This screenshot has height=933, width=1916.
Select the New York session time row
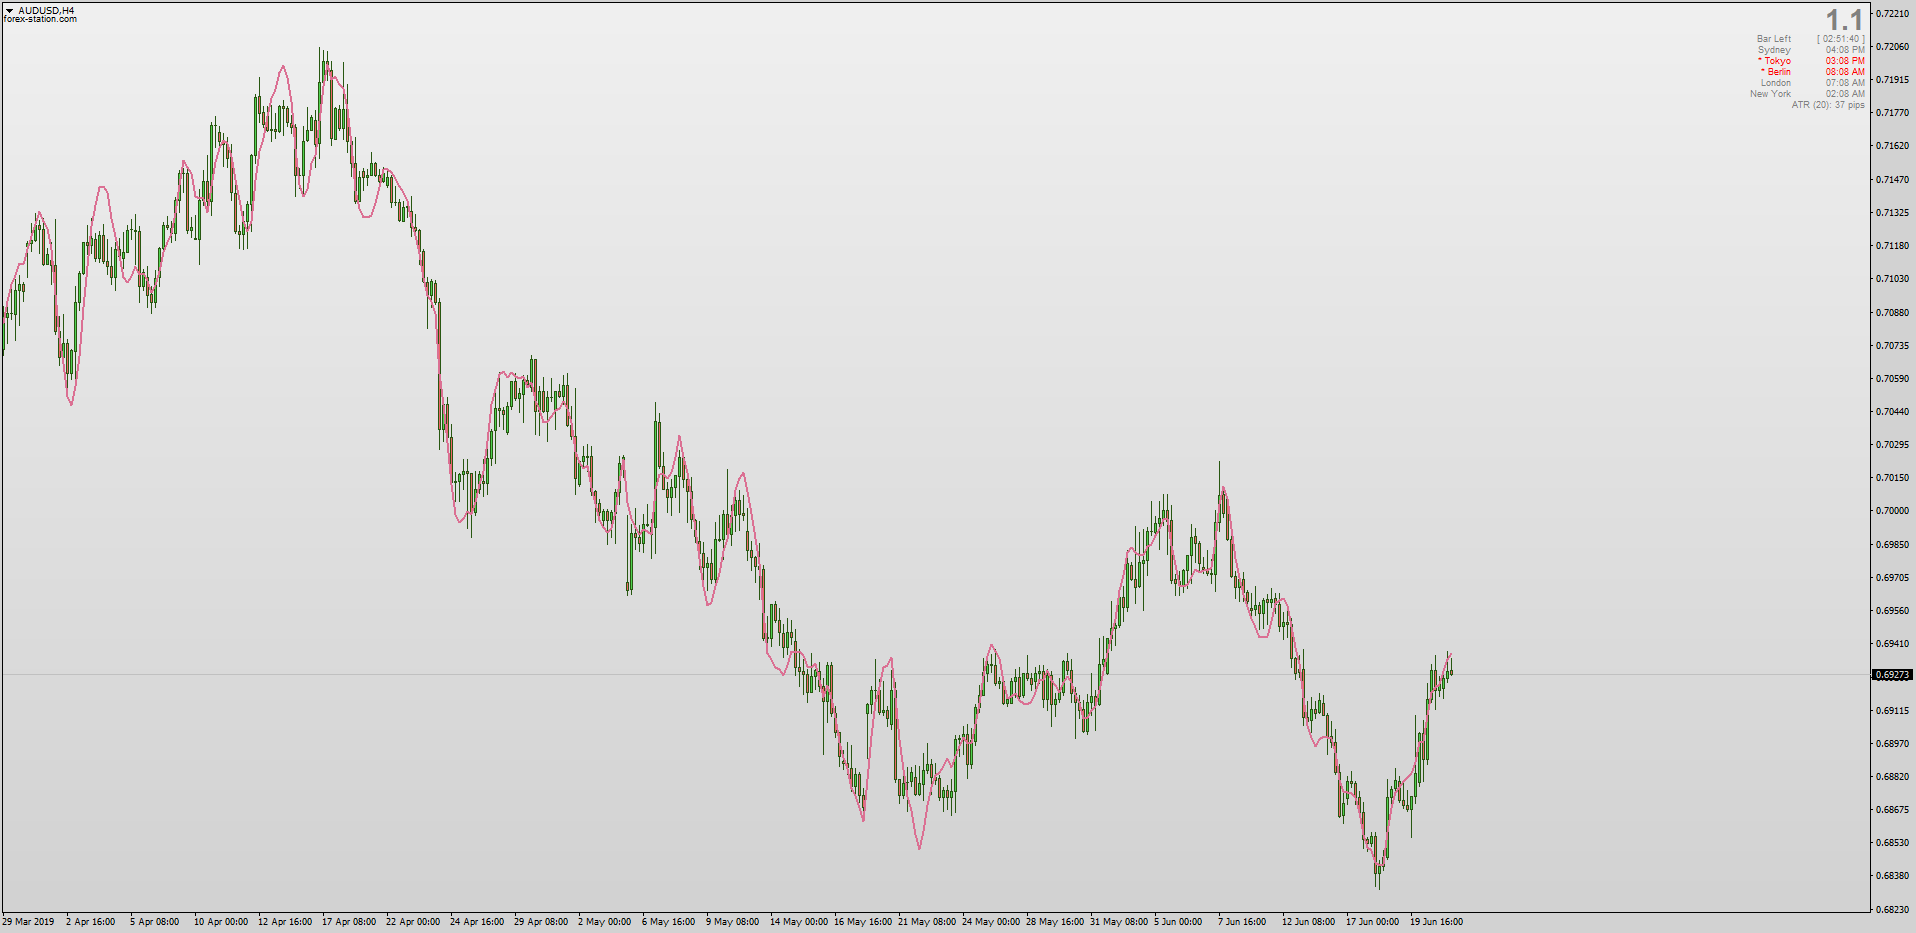click(1807, 94)
